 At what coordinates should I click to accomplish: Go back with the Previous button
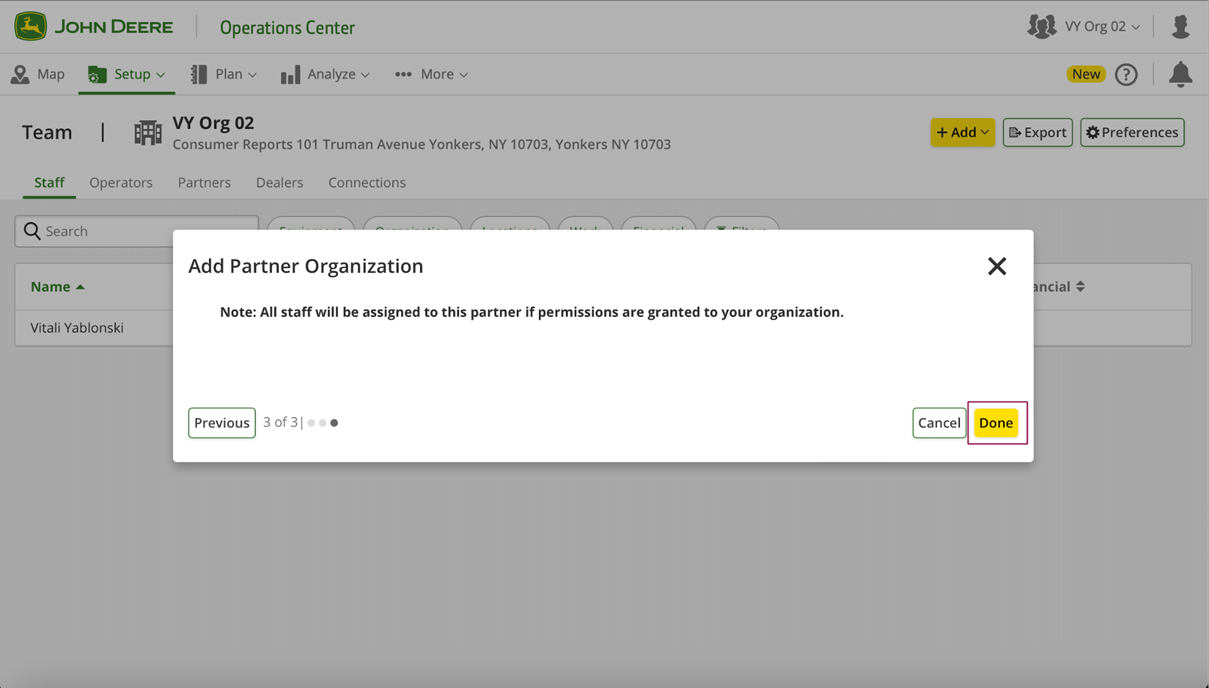click(x=222, y=423)
